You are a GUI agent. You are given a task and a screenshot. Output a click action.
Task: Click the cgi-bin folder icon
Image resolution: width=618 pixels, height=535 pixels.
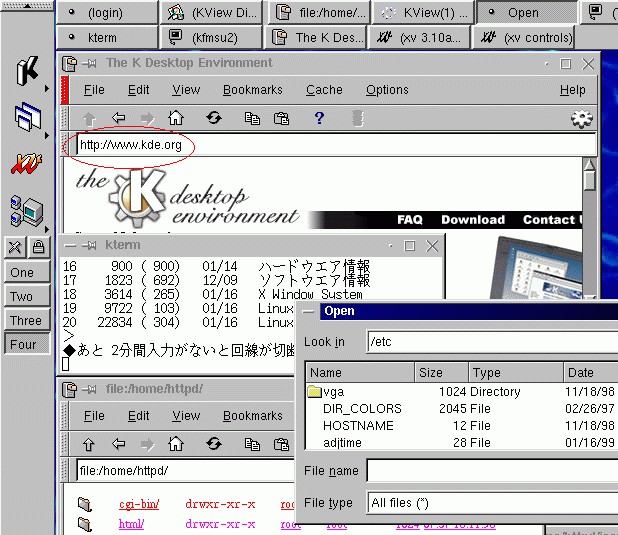coord(85,504)
